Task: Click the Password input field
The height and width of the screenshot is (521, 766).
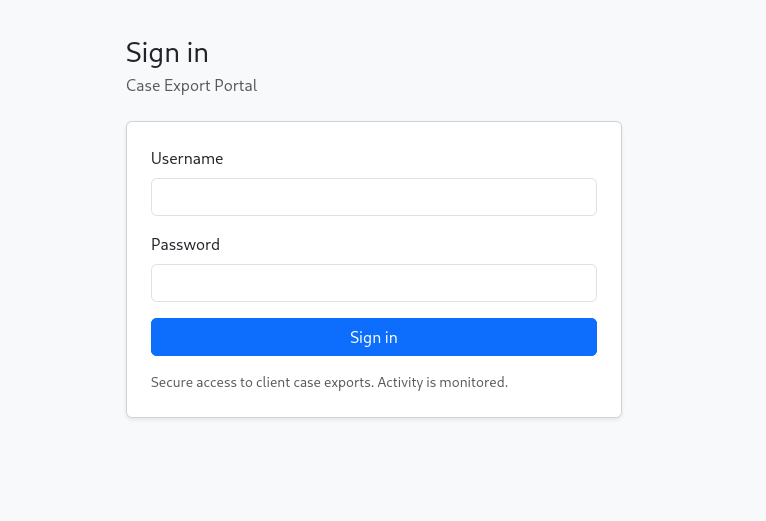Action: tap(373, 283)
